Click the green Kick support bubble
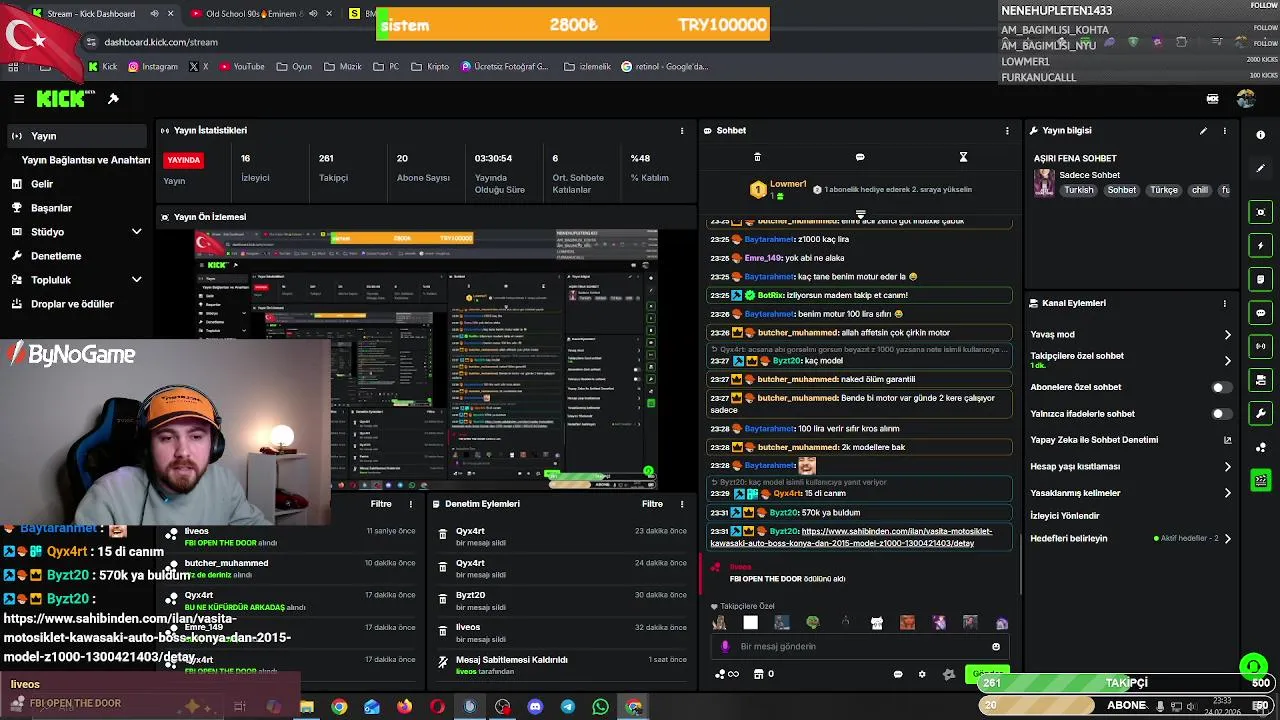Image resolution: width=1280 pixels, height=720 pixels. [x=1253, y=666]
